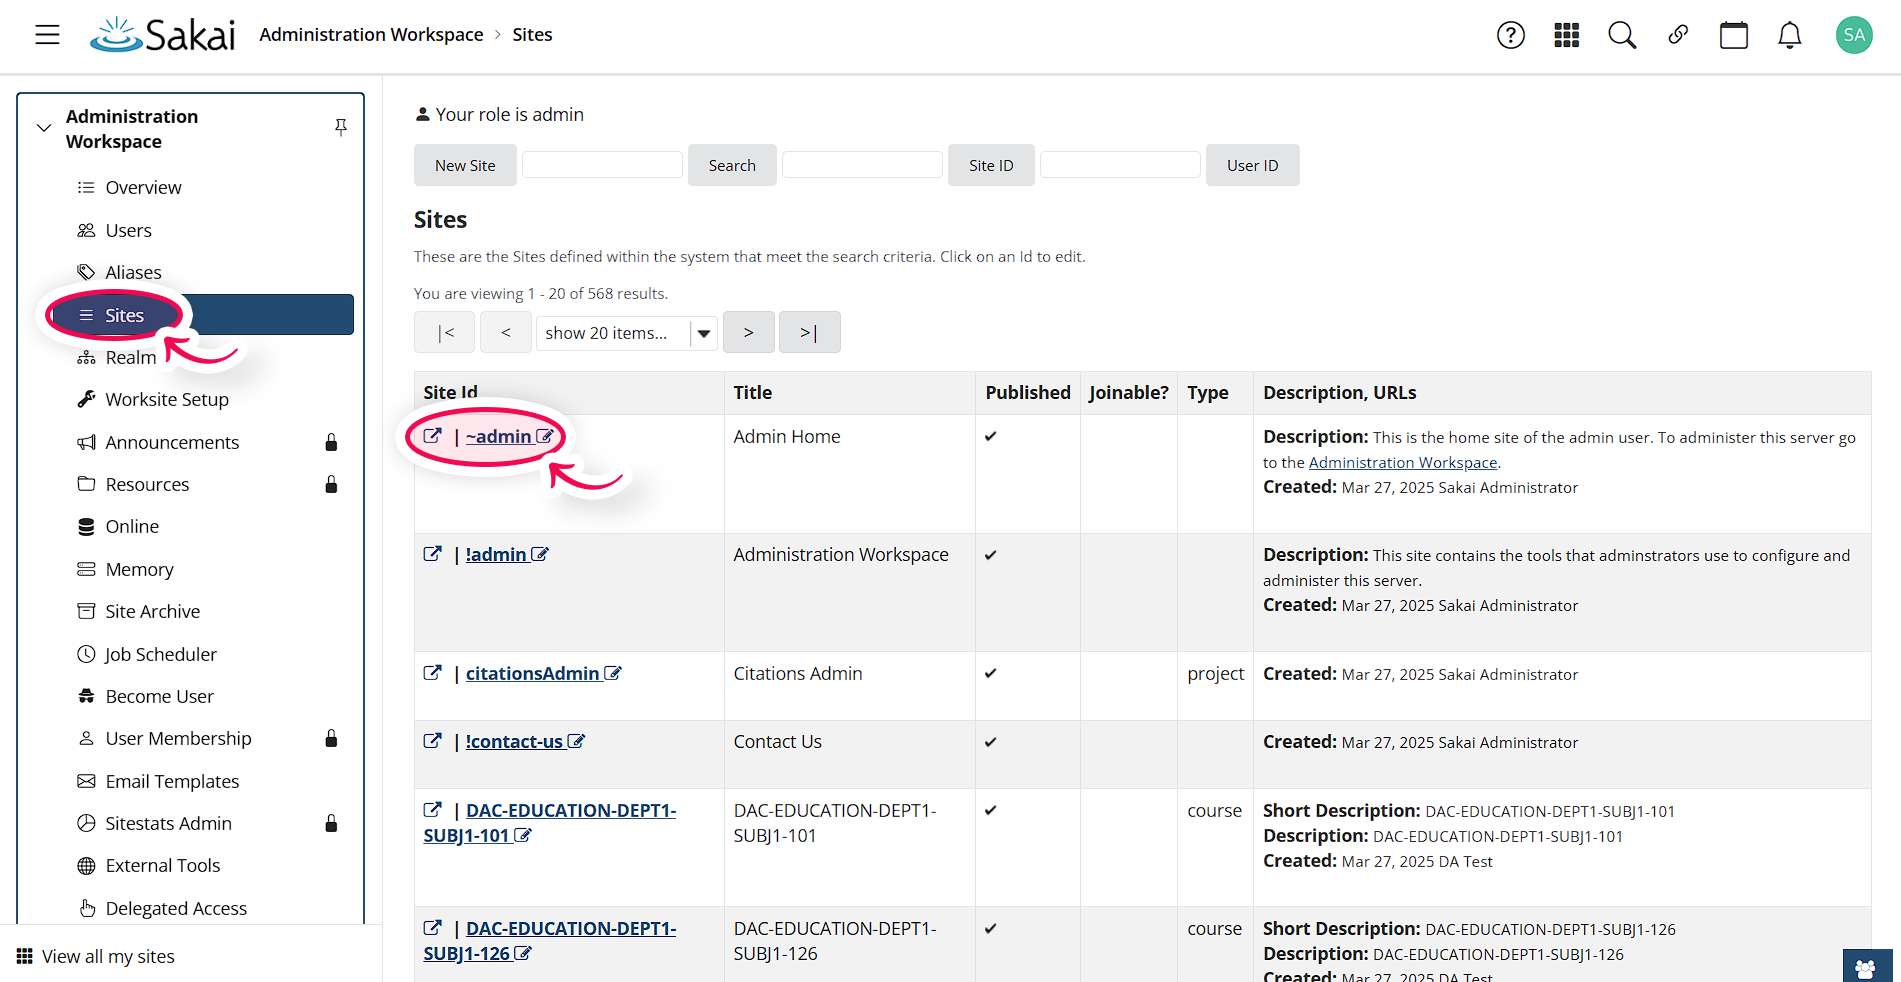
Task: Click the magnifying glass search icon
Action: coord(1622,35)
